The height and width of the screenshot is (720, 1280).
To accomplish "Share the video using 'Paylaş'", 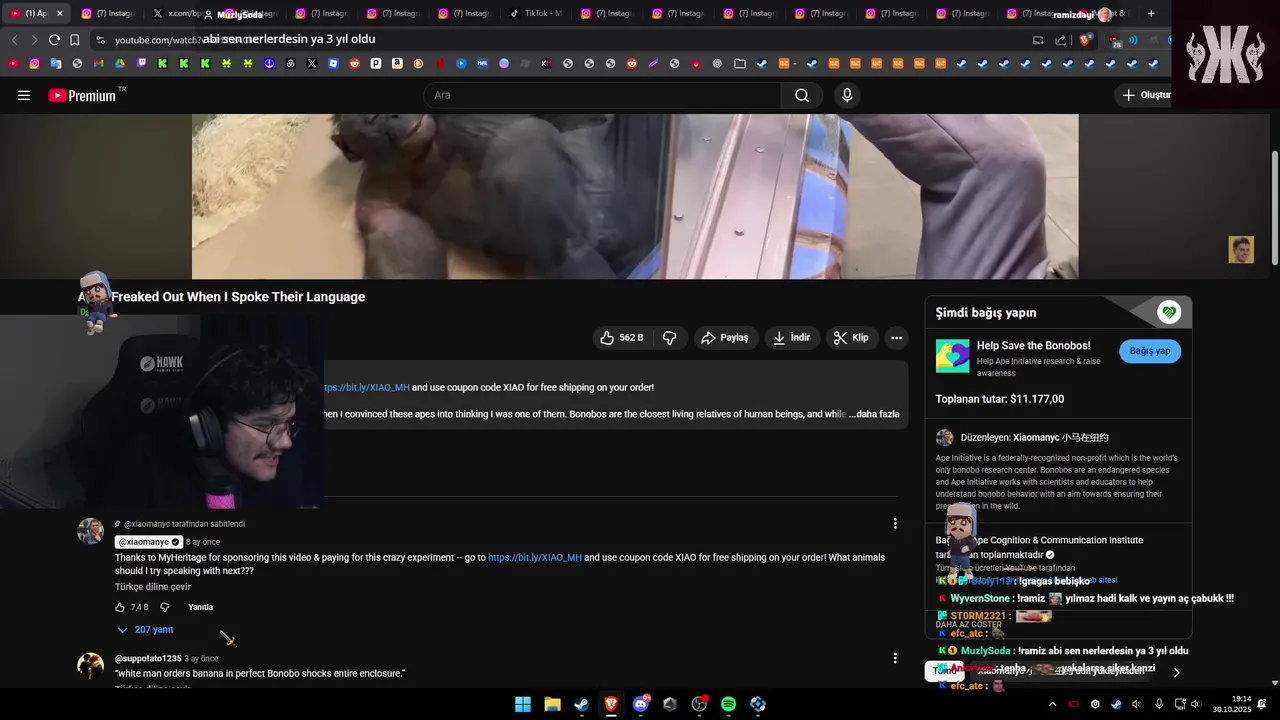I will tap(725, 338).
